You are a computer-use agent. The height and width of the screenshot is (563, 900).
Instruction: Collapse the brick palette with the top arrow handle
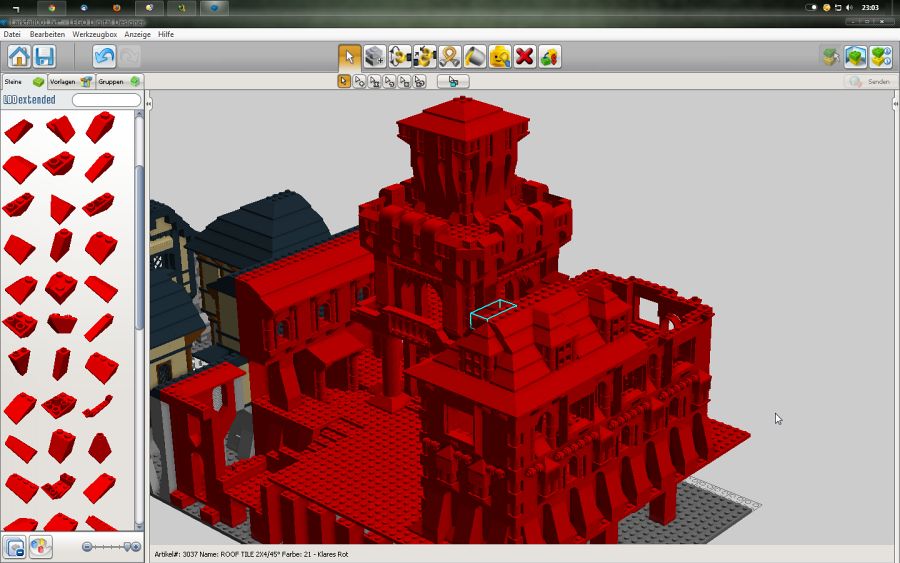[x=148, y=103]
